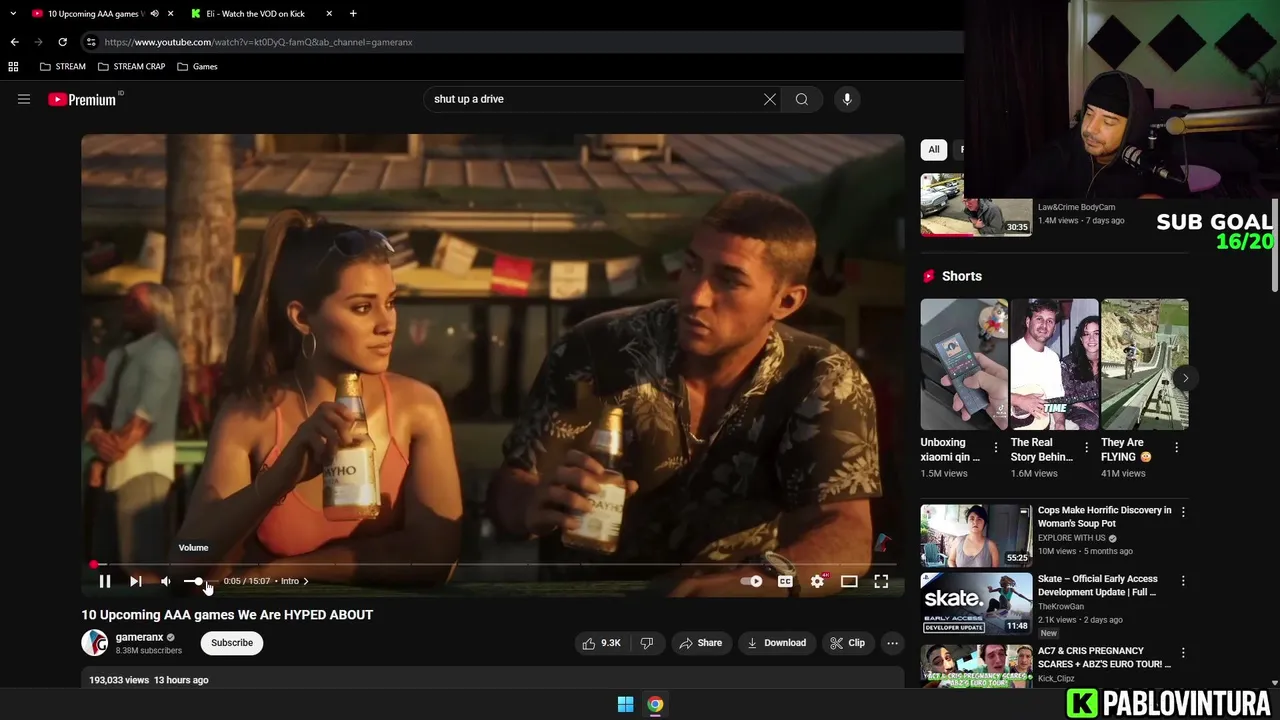Skip to next video in player

point(136,581)
